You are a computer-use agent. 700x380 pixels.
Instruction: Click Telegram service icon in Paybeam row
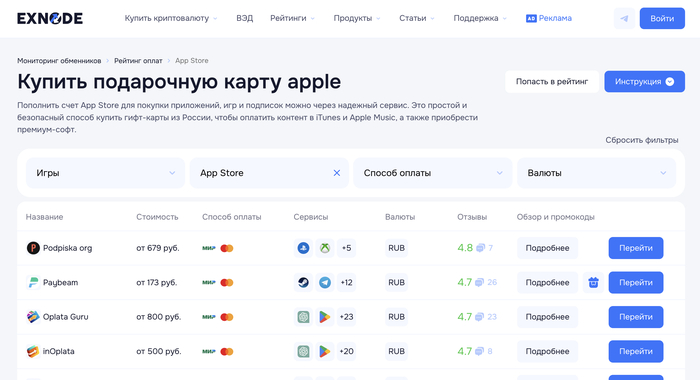[325, 282]
